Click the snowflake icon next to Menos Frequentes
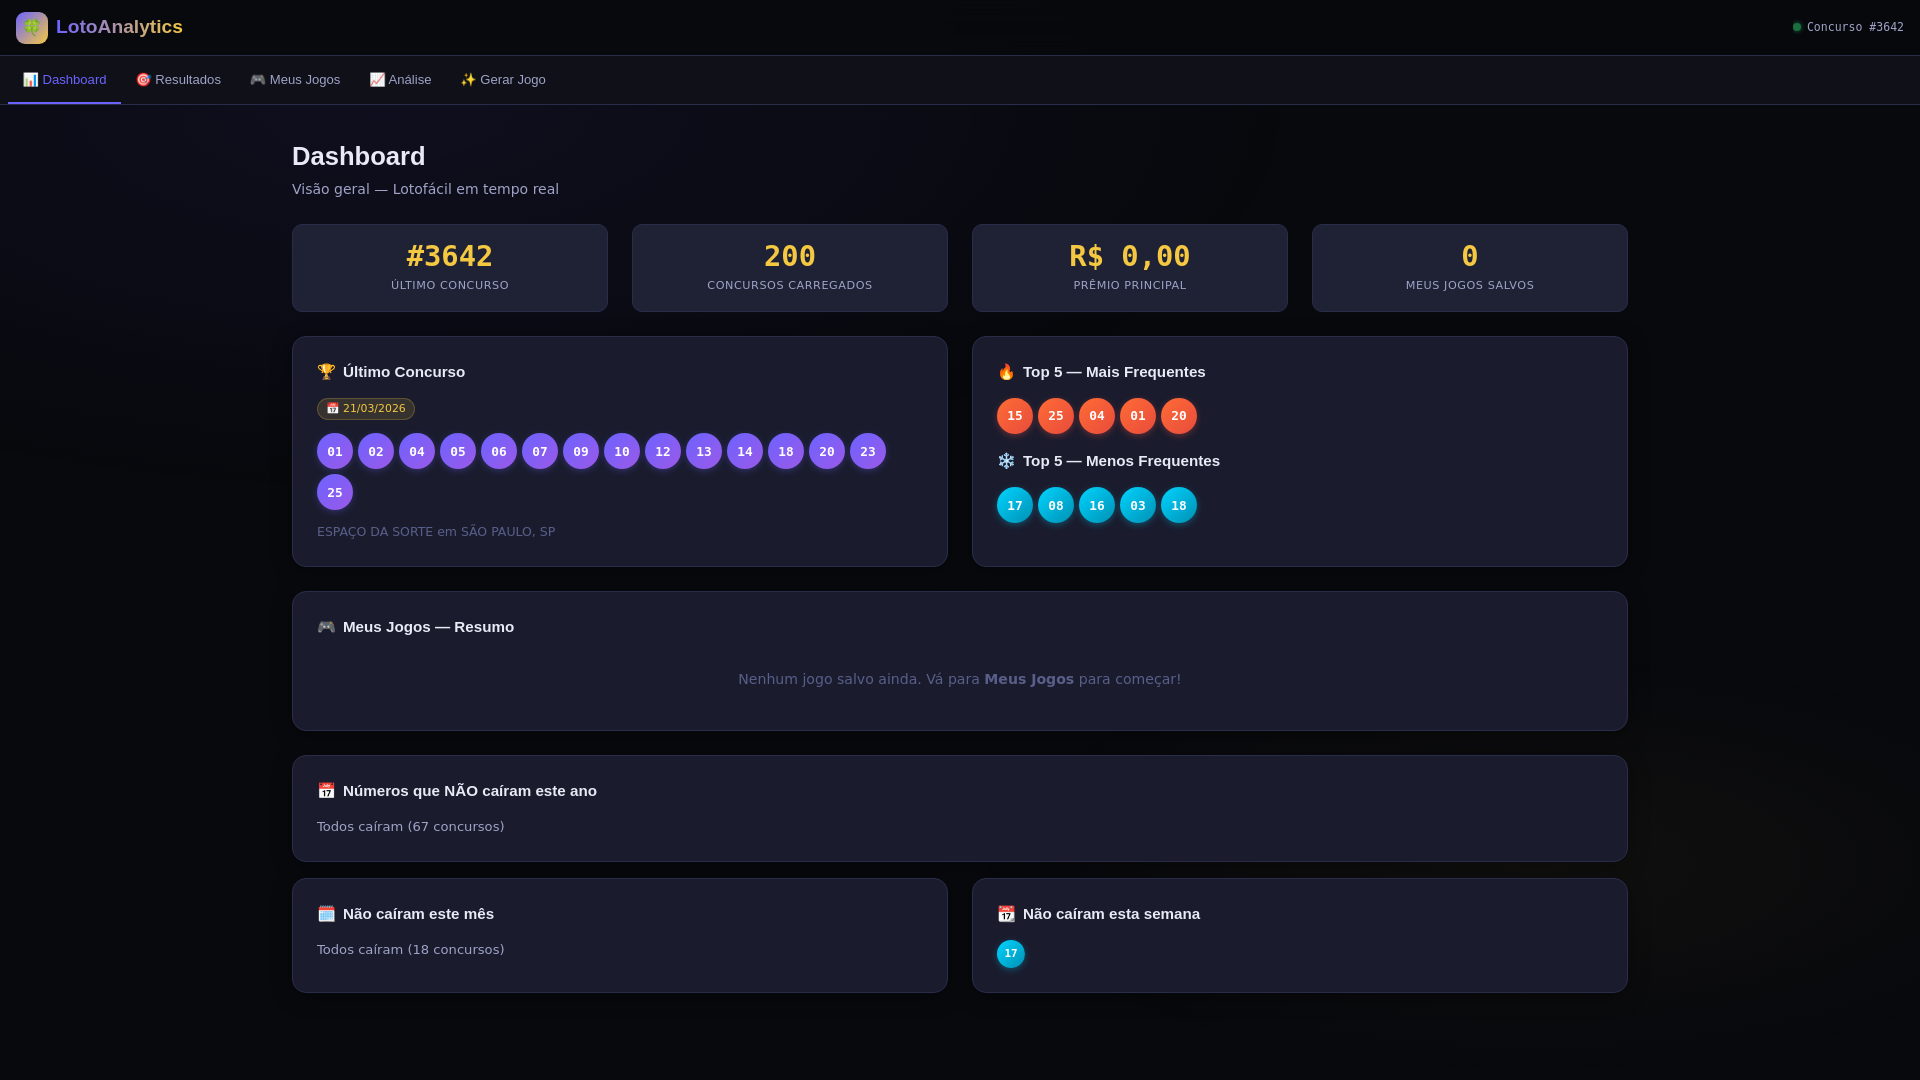 pyautogui.click(x=1006, y=461)
